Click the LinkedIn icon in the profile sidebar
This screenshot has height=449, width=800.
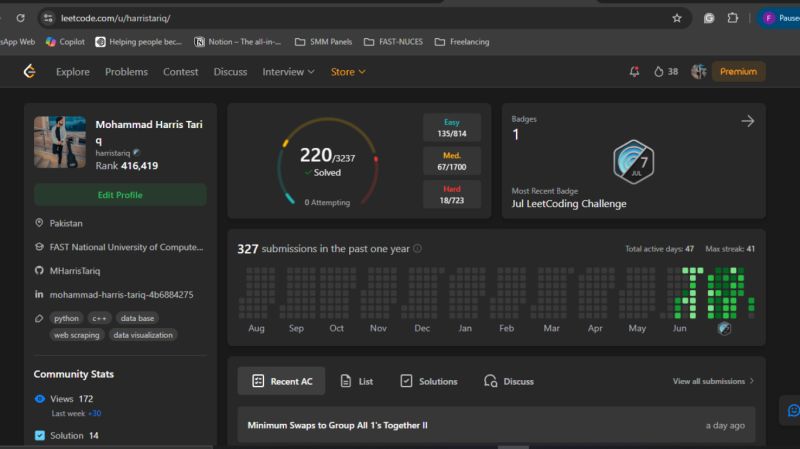point(39,294)
